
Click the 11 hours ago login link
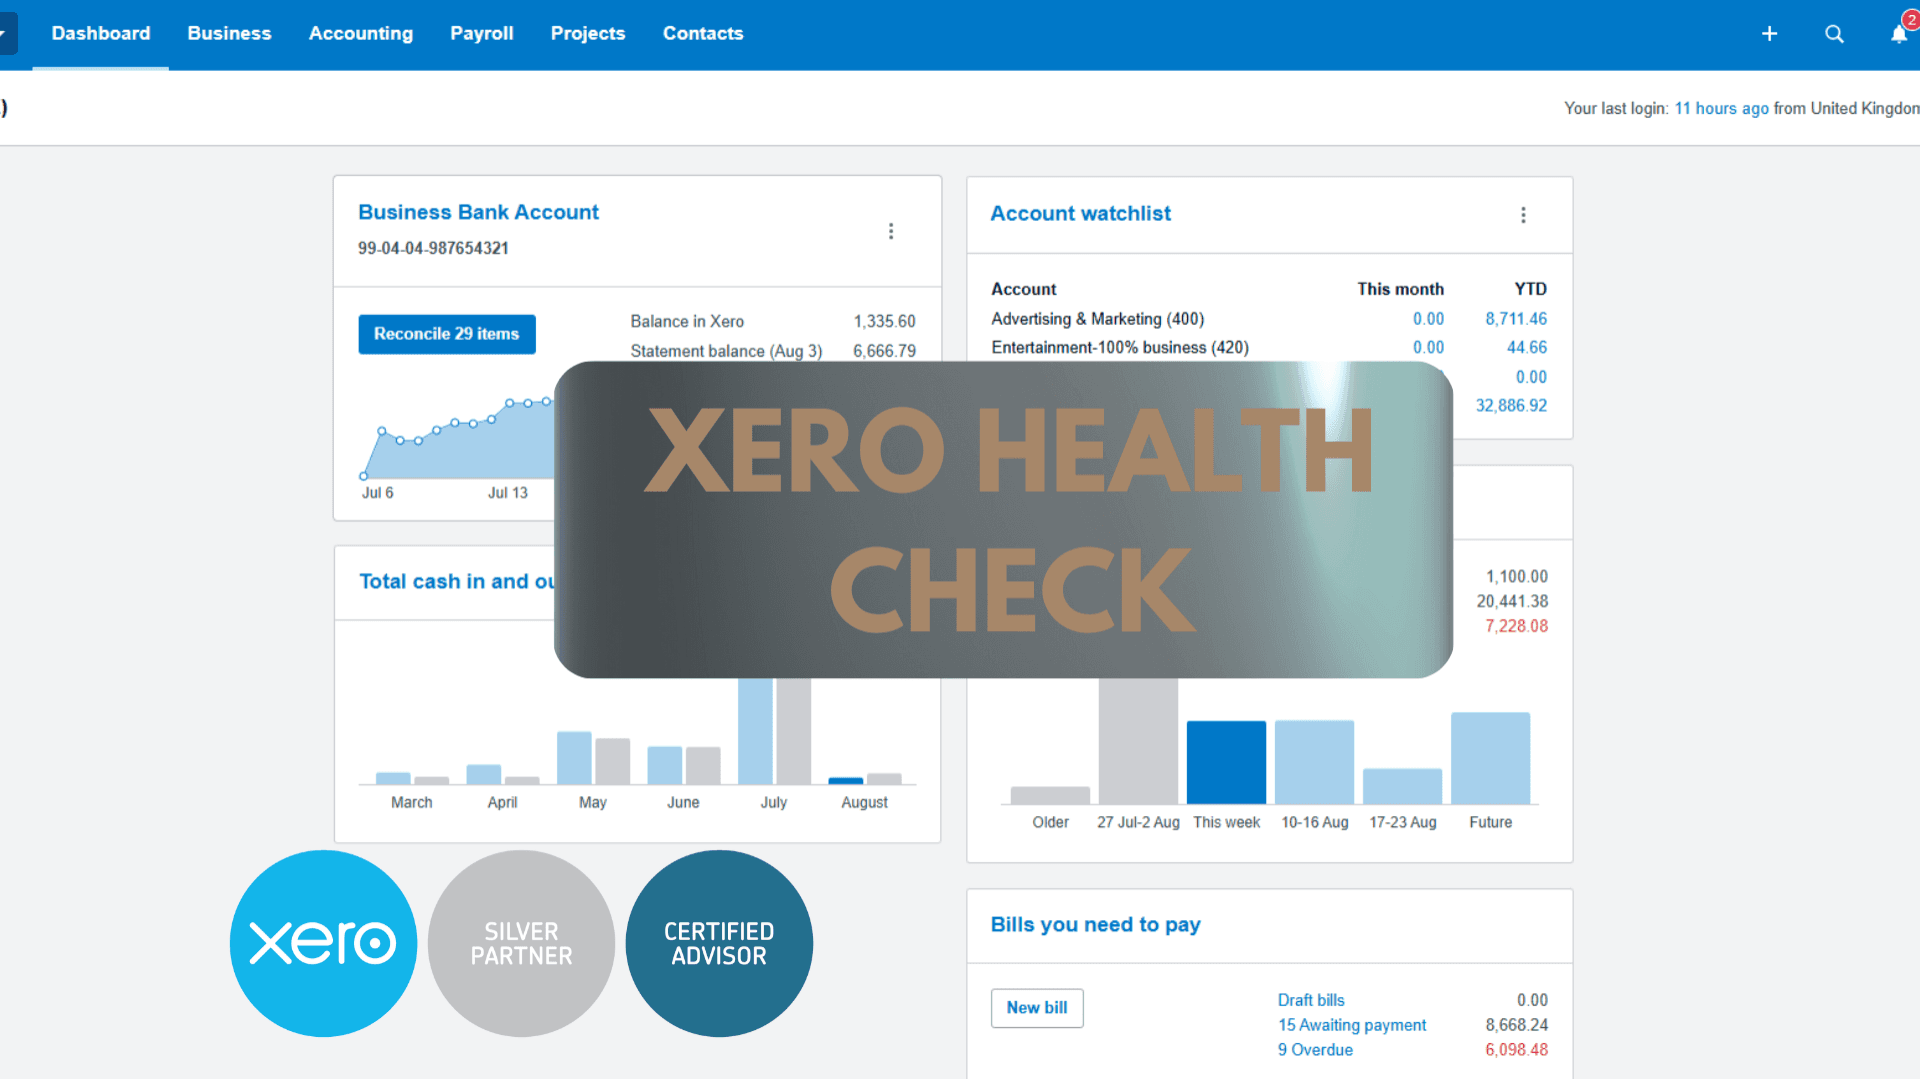pos(1721,108)
